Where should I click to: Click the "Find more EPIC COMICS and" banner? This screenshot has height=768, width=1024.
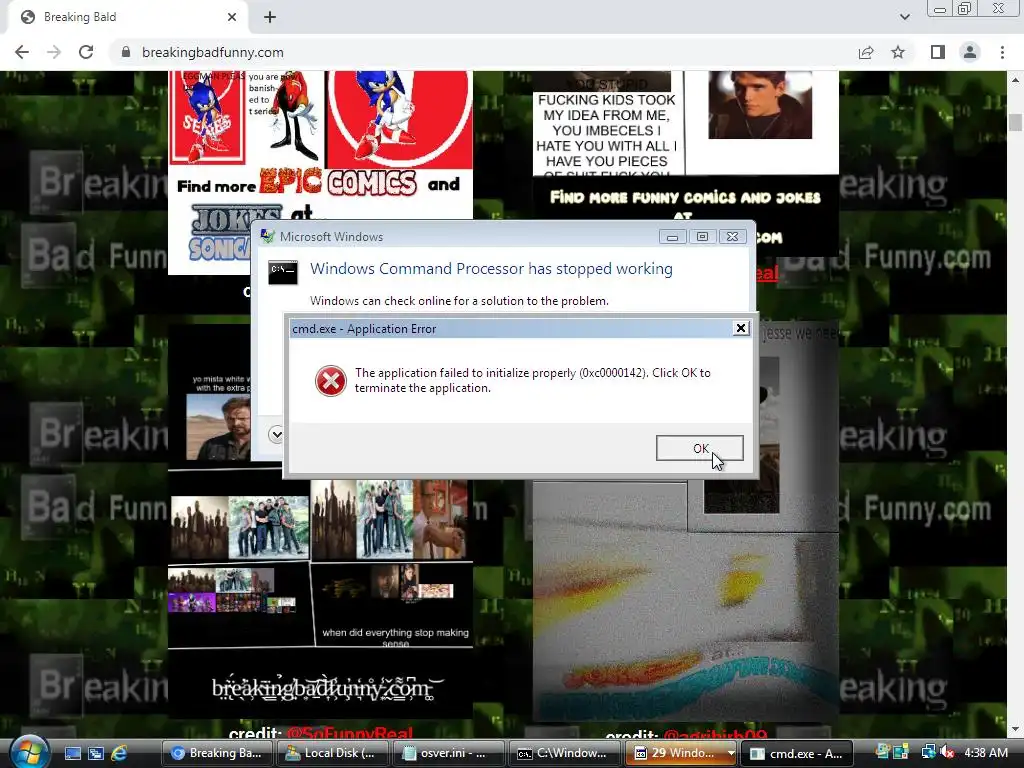pyautogui.click(x=319, y=183)
